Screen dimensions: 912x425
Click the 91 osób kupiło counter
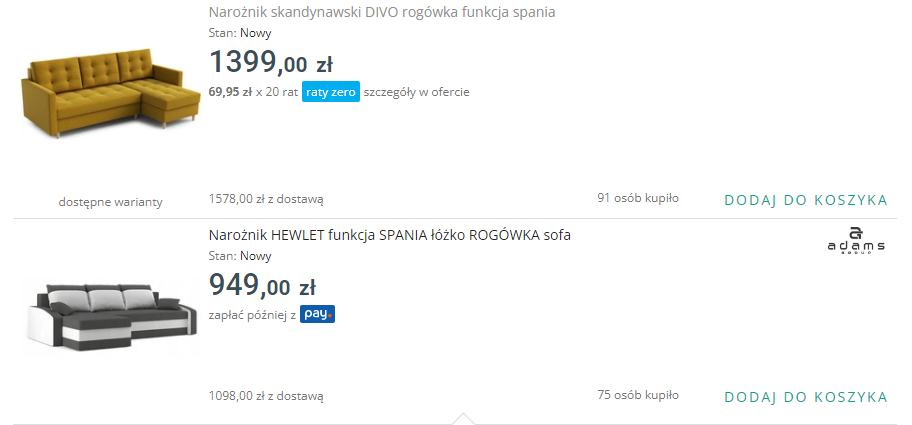(637, 198)
